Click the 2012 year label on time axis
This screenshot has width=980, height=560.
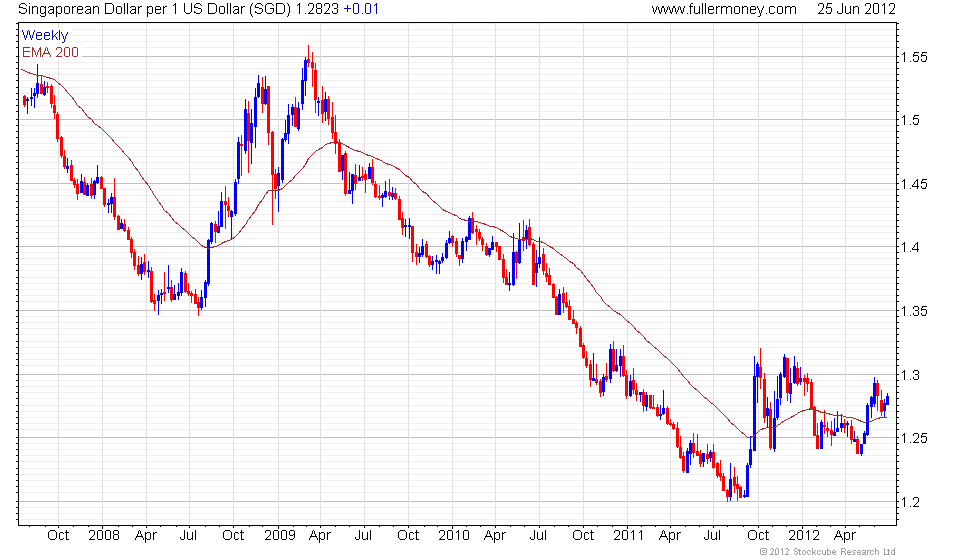(803, 536)
